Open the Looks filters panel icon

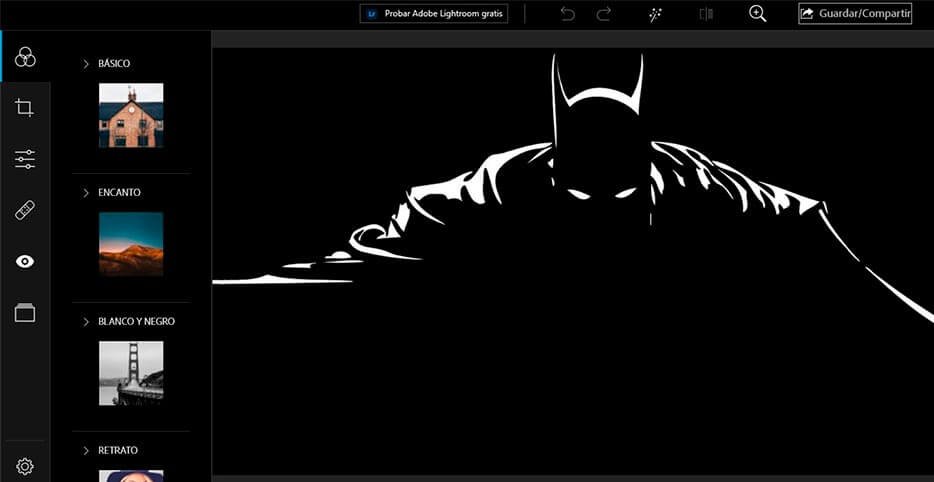pos(25,57)
